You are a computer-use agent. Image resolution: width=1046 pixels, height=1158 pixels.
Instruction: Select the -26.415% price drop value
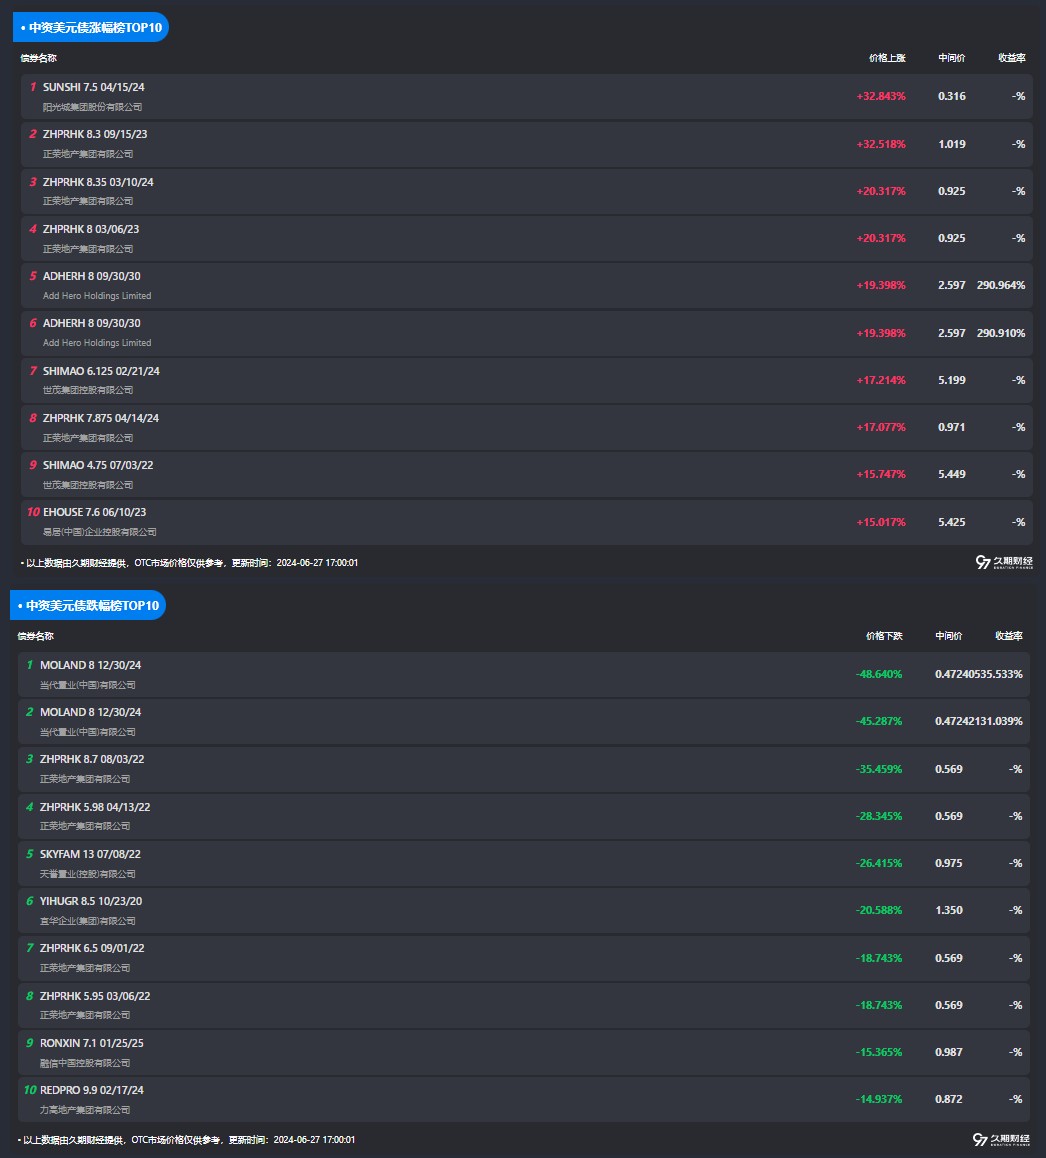point(878,863)
